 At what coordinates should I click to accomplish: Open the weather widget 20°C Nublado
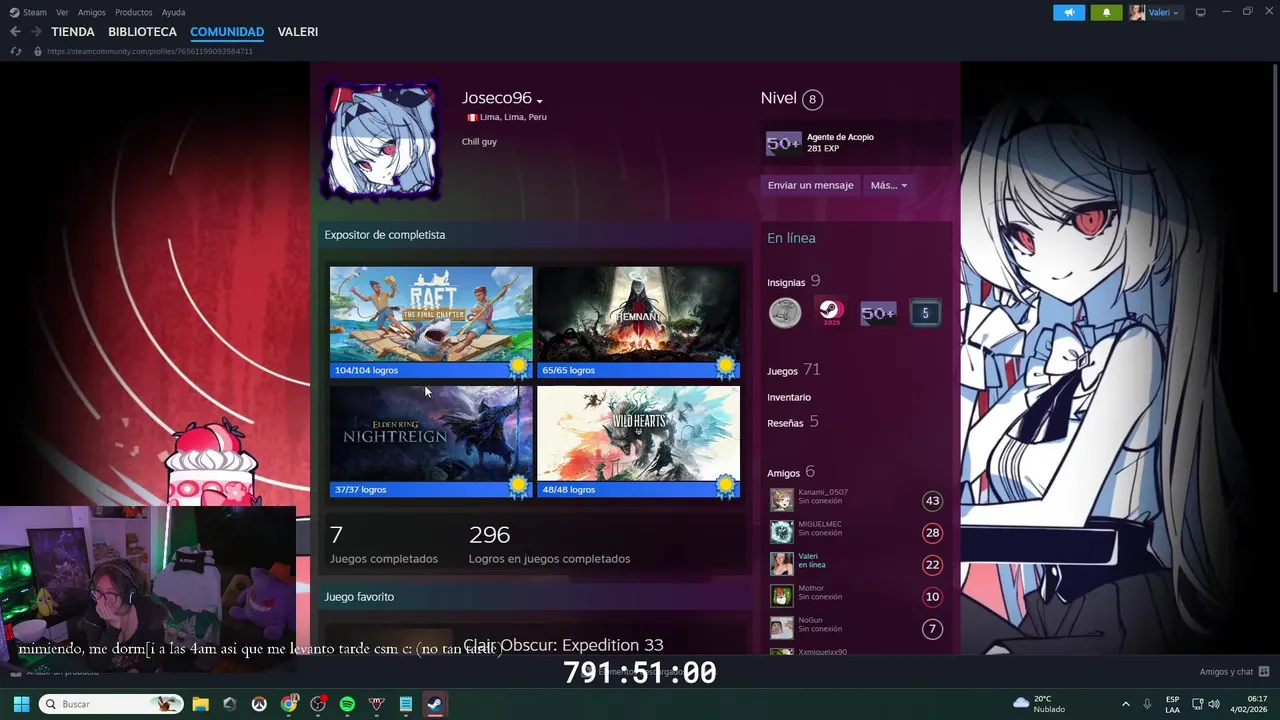[1040, 704]
